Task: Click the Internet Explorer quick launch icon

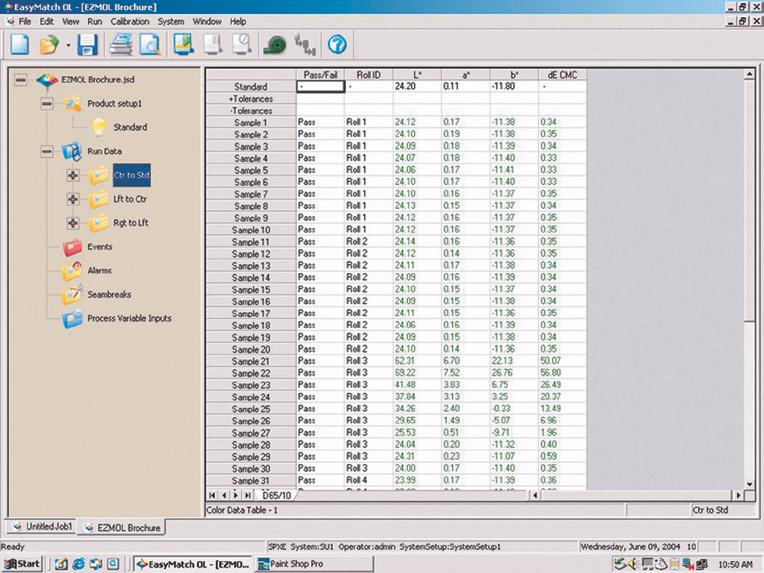Action: pyautogui.click(x=78, y=564)
